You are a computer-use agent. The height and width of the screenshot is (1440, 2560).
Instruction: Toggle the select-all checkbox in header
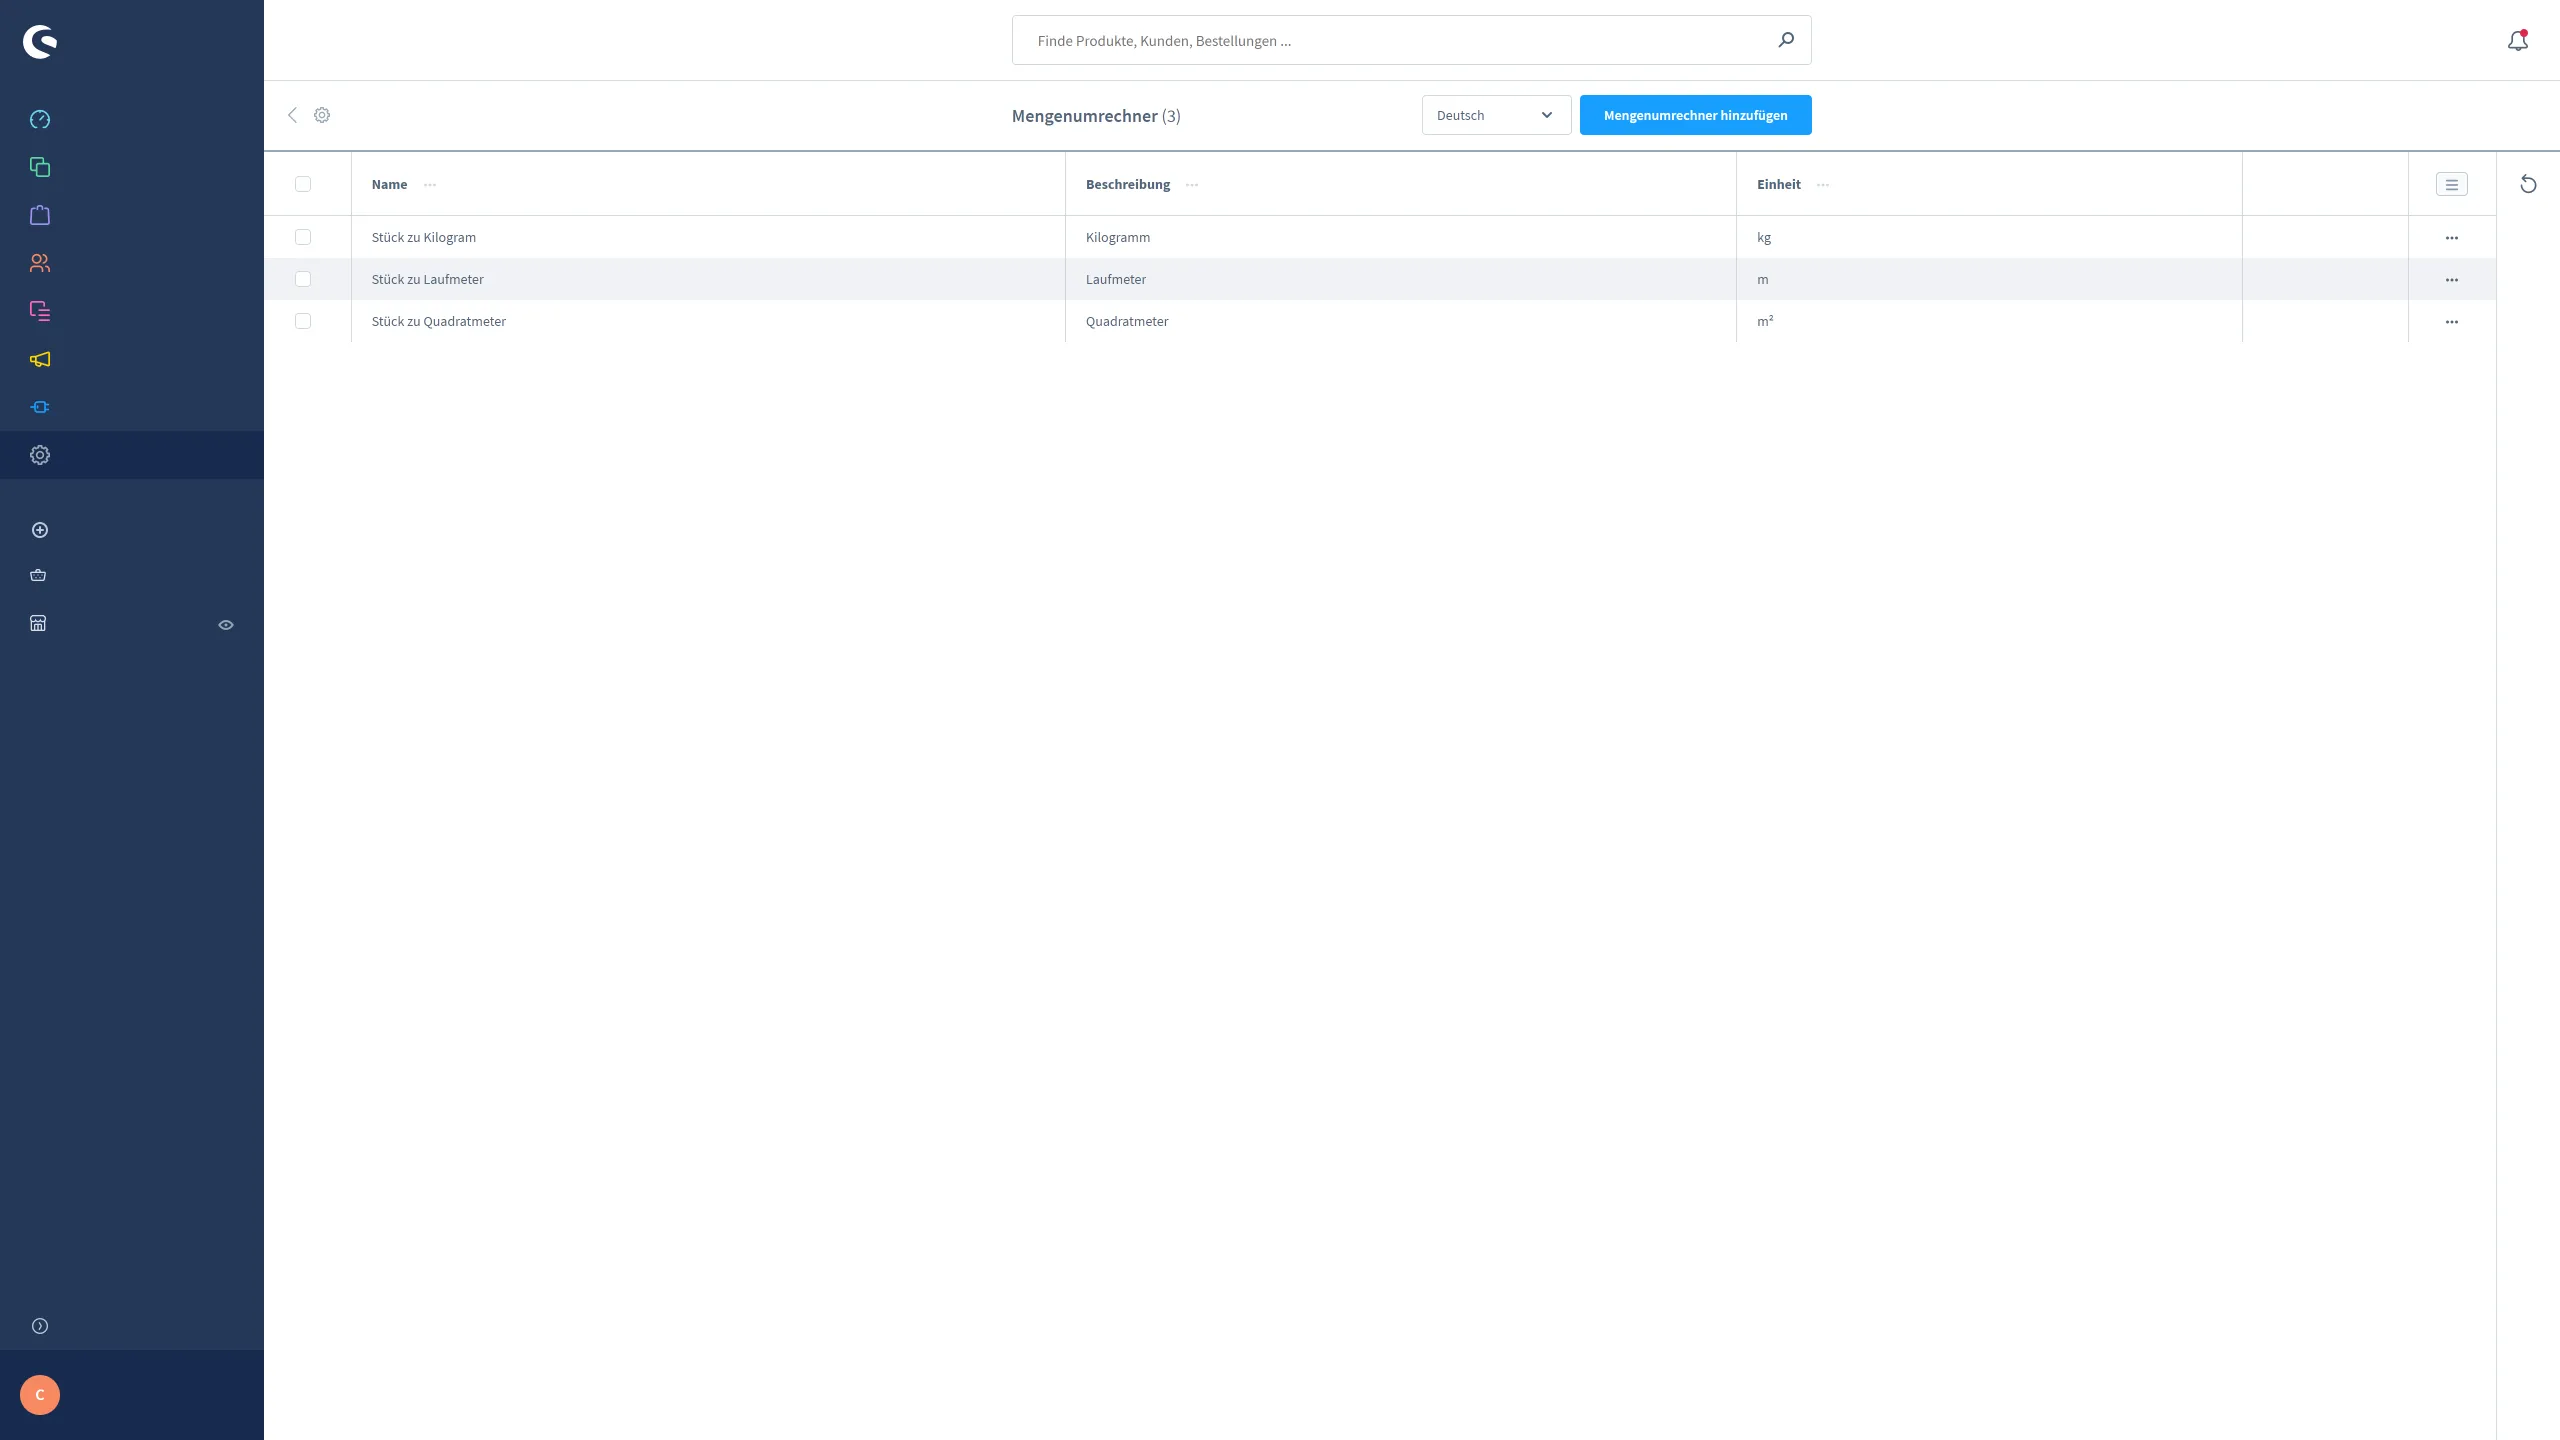tap(303, 184)
